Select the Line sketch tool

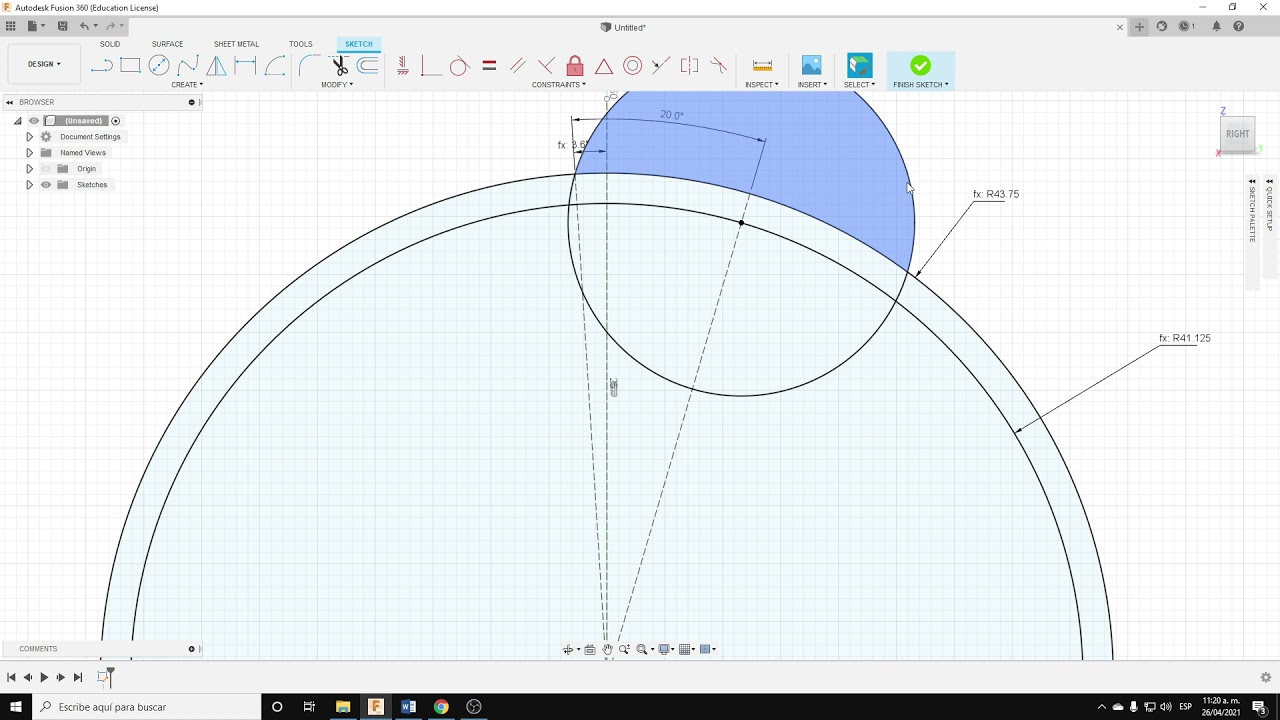(x=101, y=66)
